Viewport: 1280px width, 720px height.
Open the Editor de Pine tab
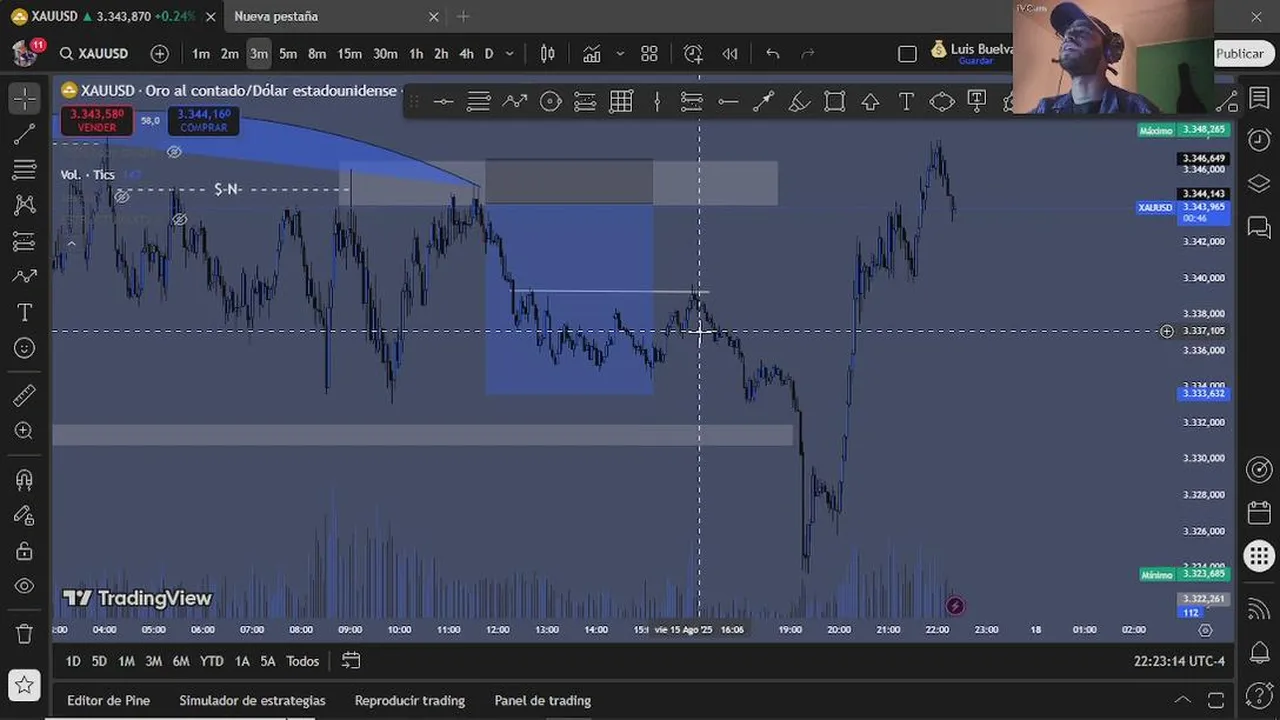(108, 700)
